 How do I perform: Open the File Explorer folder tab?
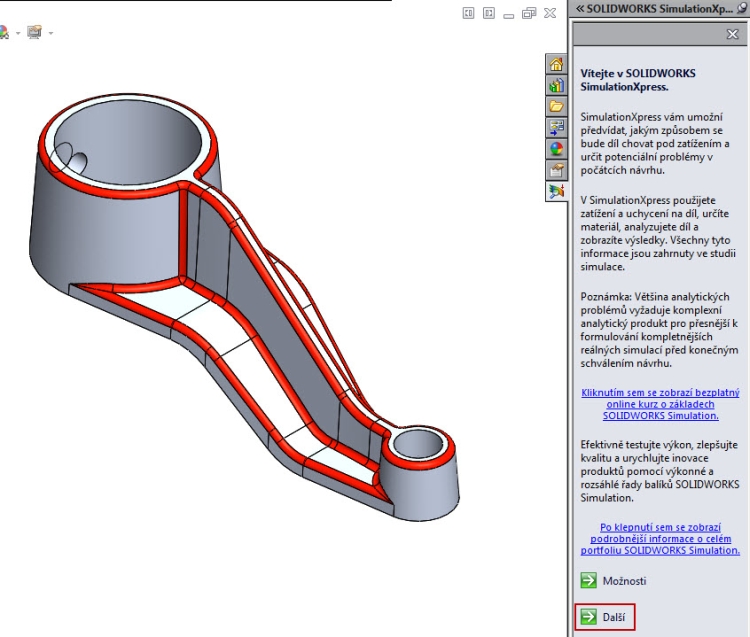[x=556, y=107]
